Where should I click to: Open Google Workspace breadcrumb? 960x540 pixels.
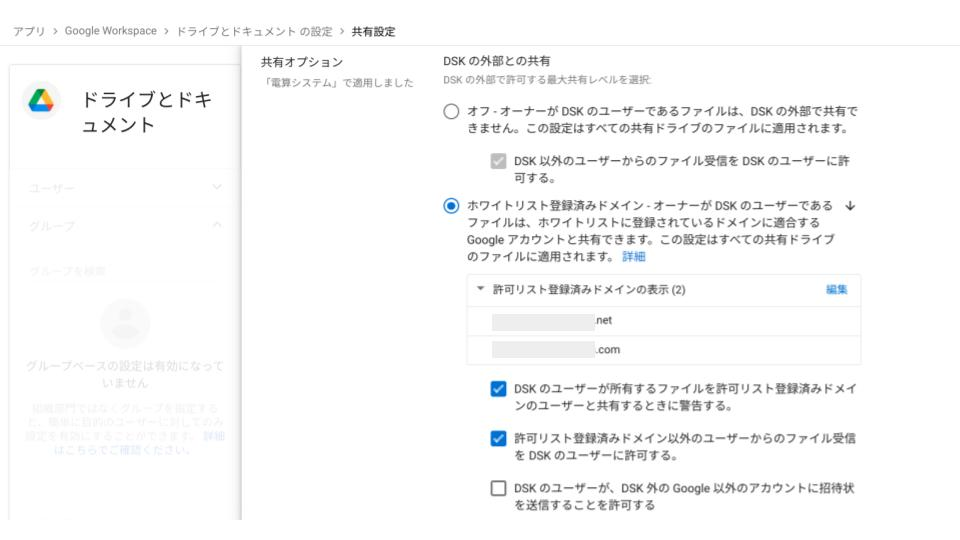[x=111, y=31]
